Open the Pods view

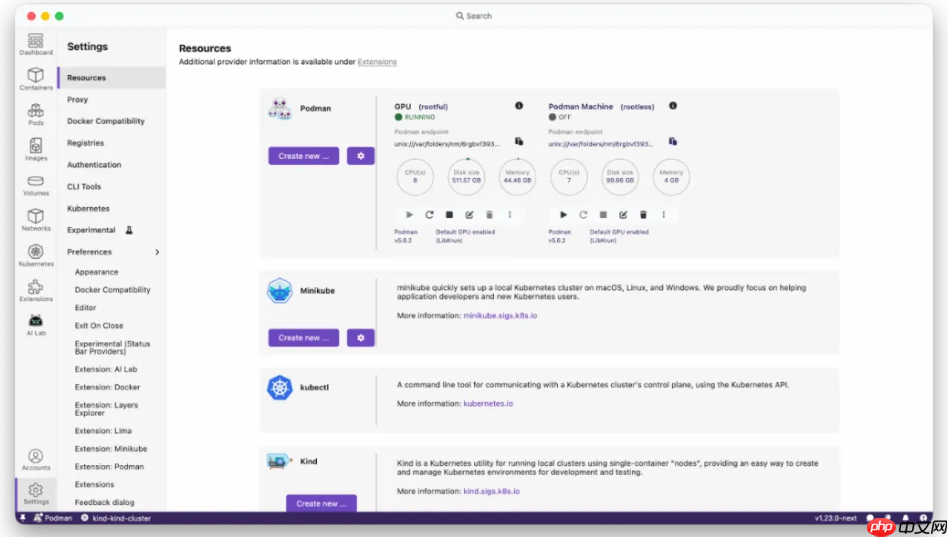tap(36, 113)
